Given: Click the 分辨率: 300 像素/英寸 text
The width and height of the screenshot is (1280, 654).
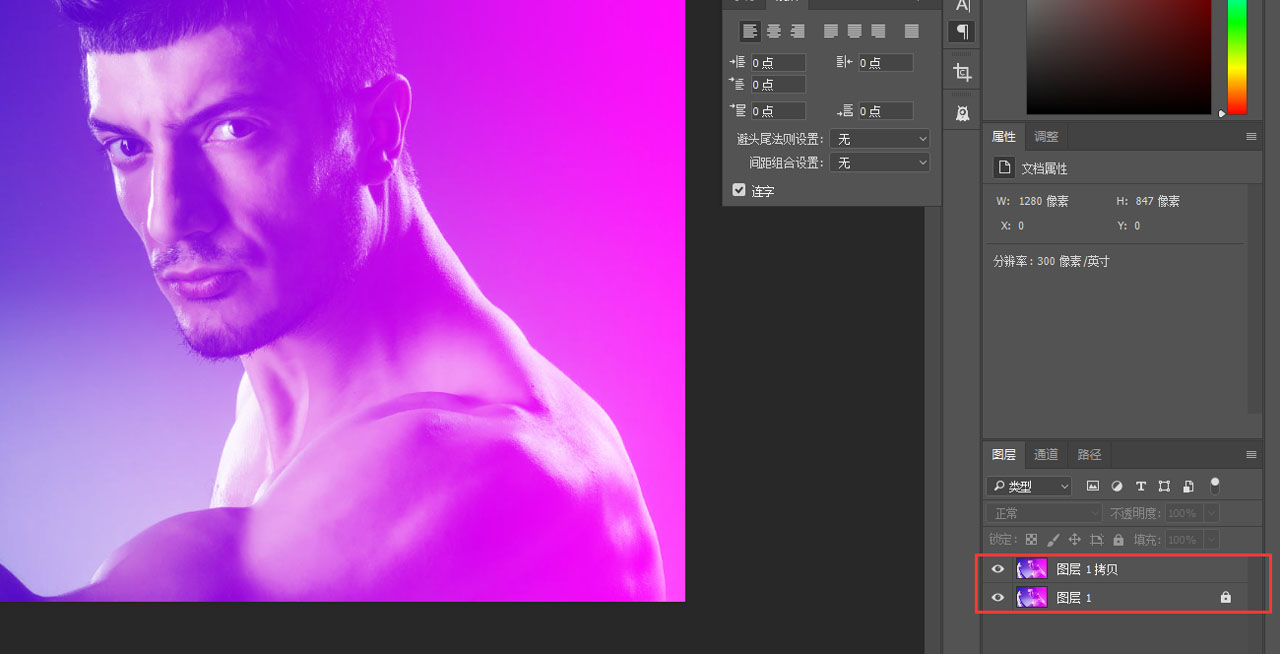Looking at the screenshot, I should [1051, 261].
